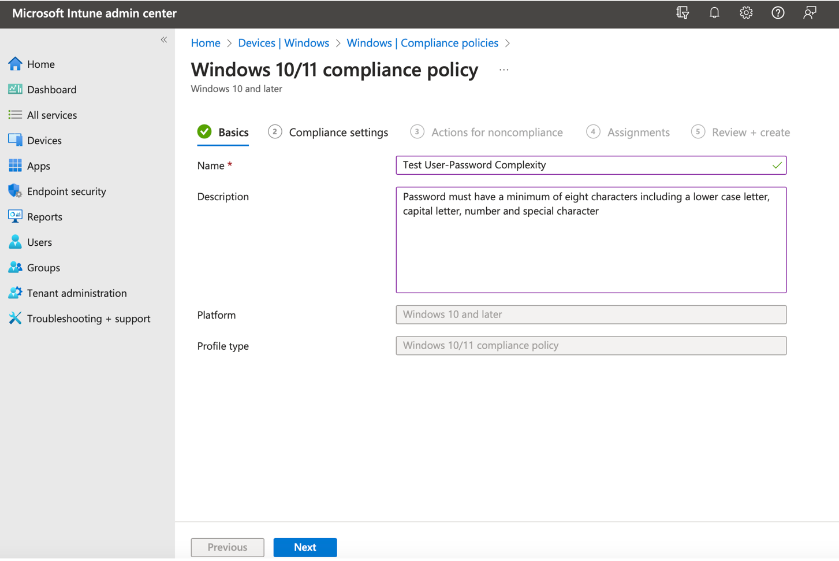Click the green validation check in Name field
The height and width of the screenshot is (561, 839).
(777, 165)
